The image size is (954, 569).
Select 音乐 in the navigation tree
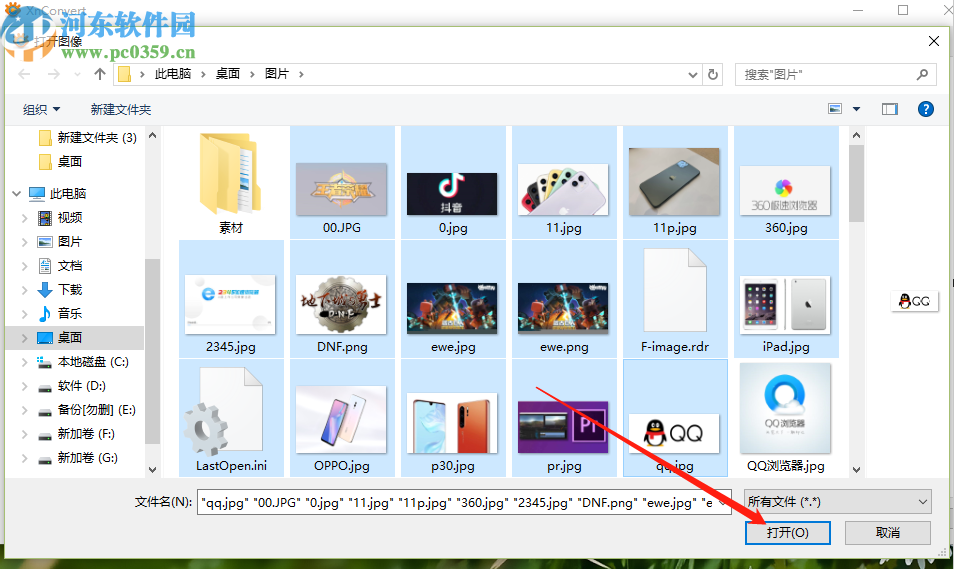(60, 313)
